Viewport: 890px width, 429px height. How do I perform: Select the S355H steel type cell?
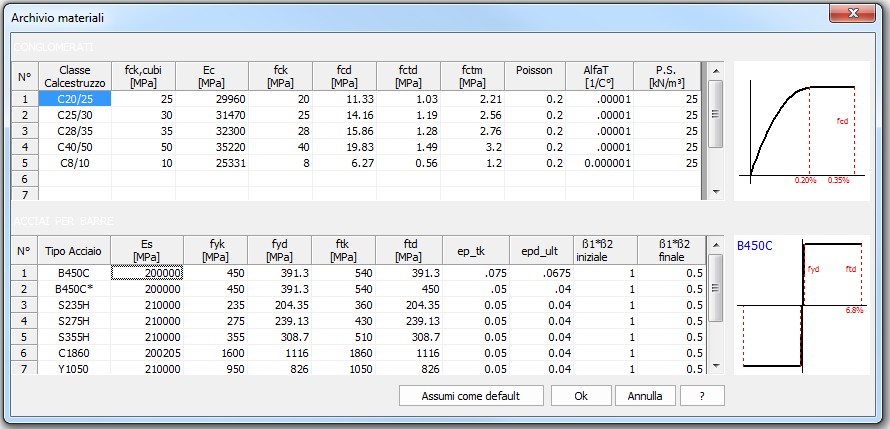pyautogui.click(x=74, y=337)
